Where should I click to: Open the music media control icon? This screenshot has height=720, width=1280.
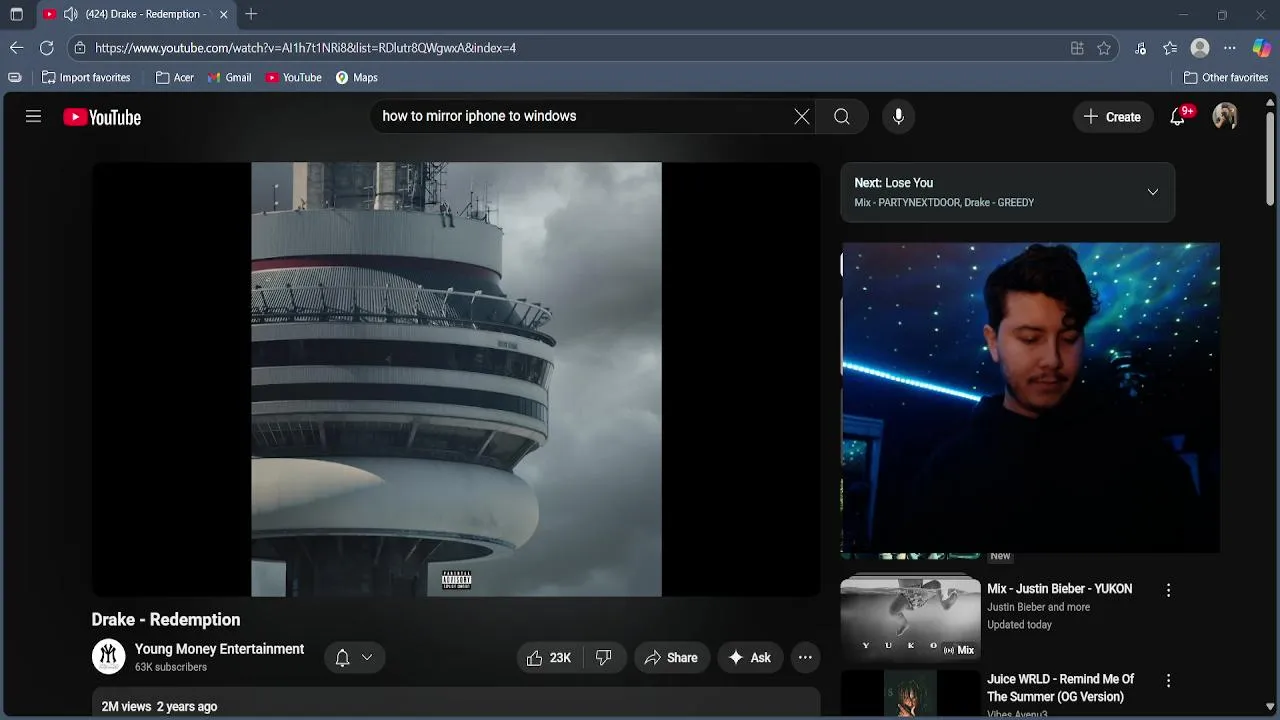point(1140,48)
